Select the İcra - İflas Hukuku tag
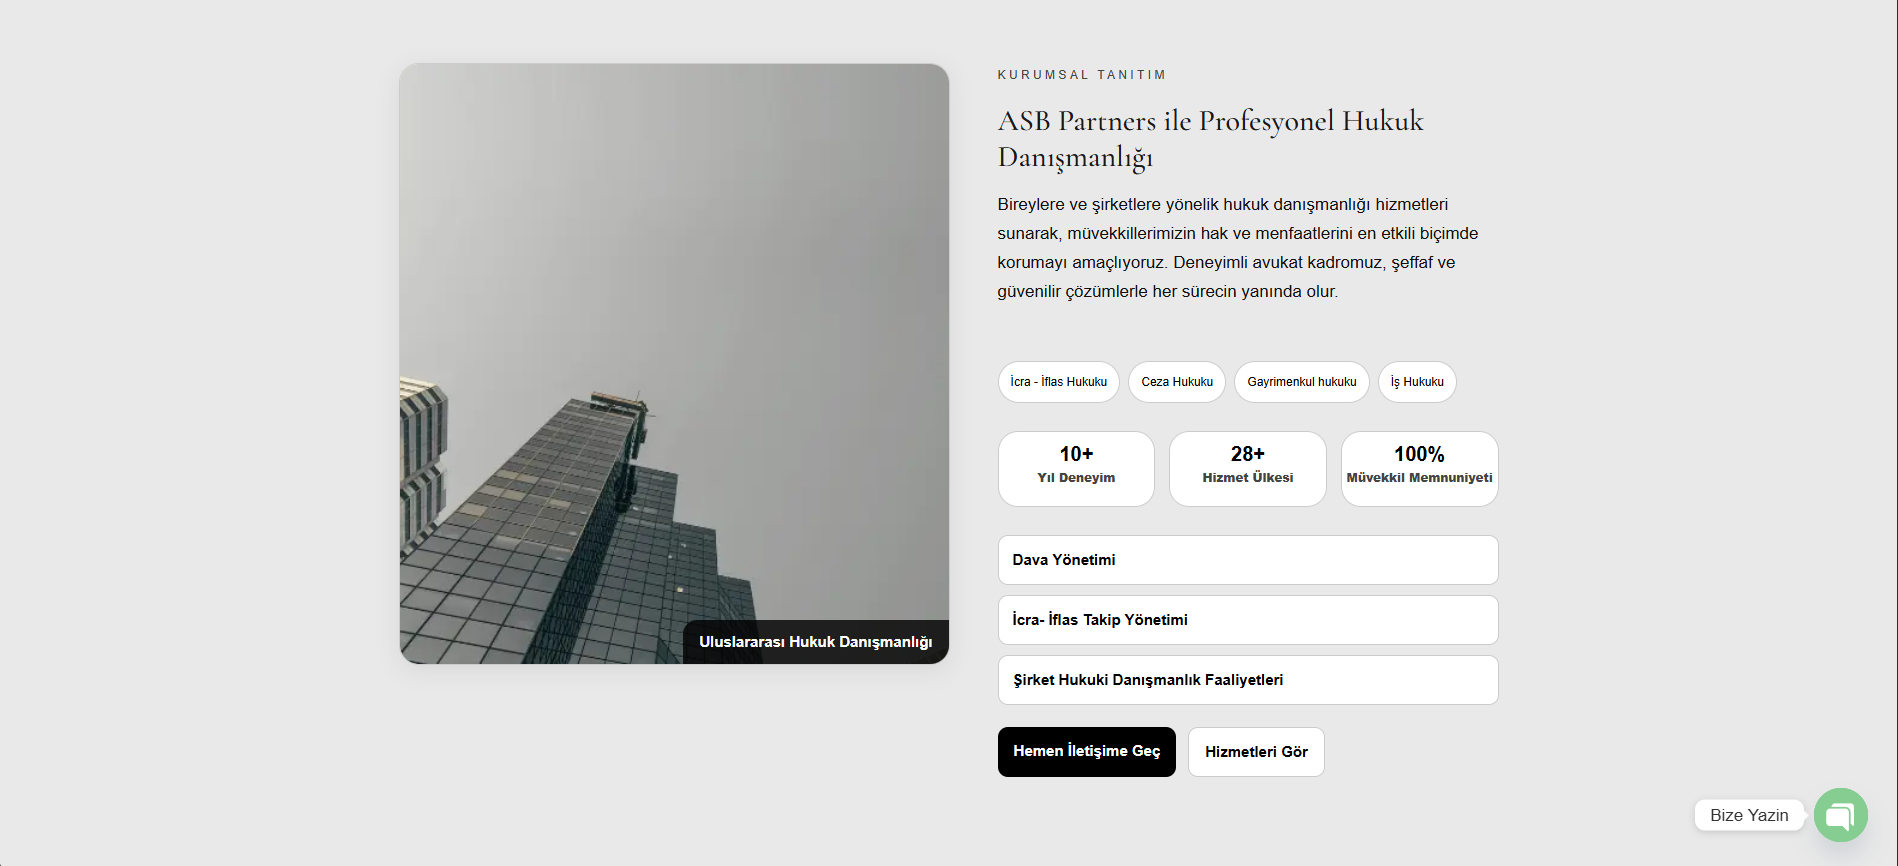The width and height of the screenshot is (1898, 866). 1059,382
